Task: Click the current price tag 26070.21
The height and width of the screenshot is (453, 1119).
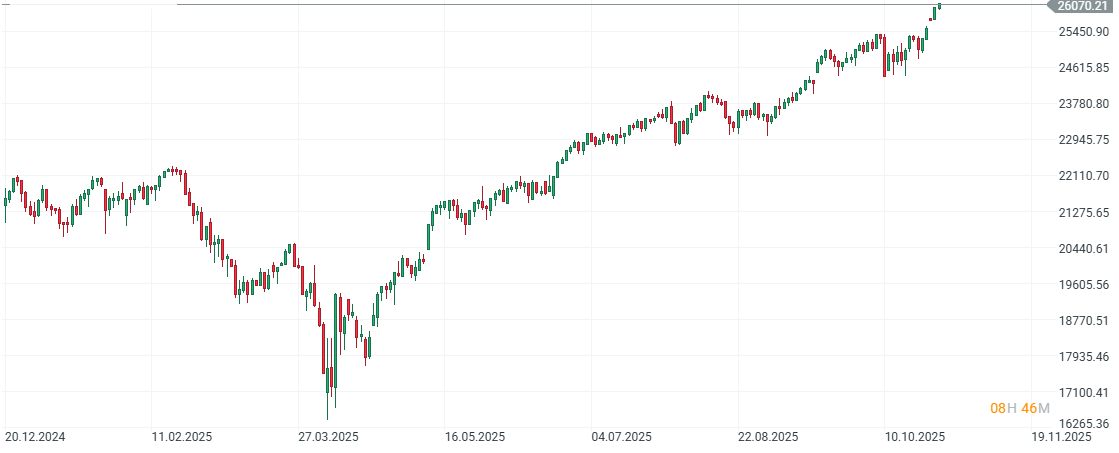Action: [x=1083, y=6]
